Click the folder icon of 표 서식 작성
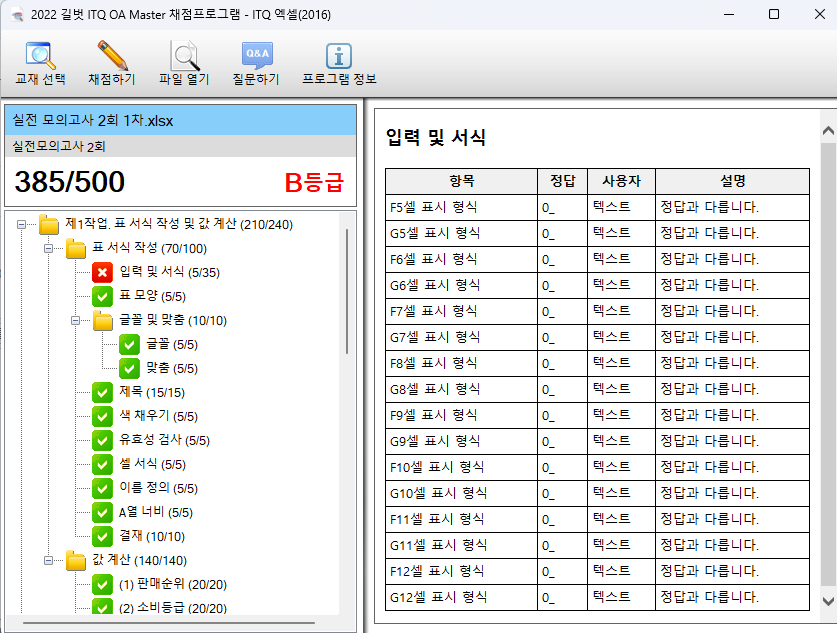The width and height of the screenshot is (837, 633). [76, 249]
